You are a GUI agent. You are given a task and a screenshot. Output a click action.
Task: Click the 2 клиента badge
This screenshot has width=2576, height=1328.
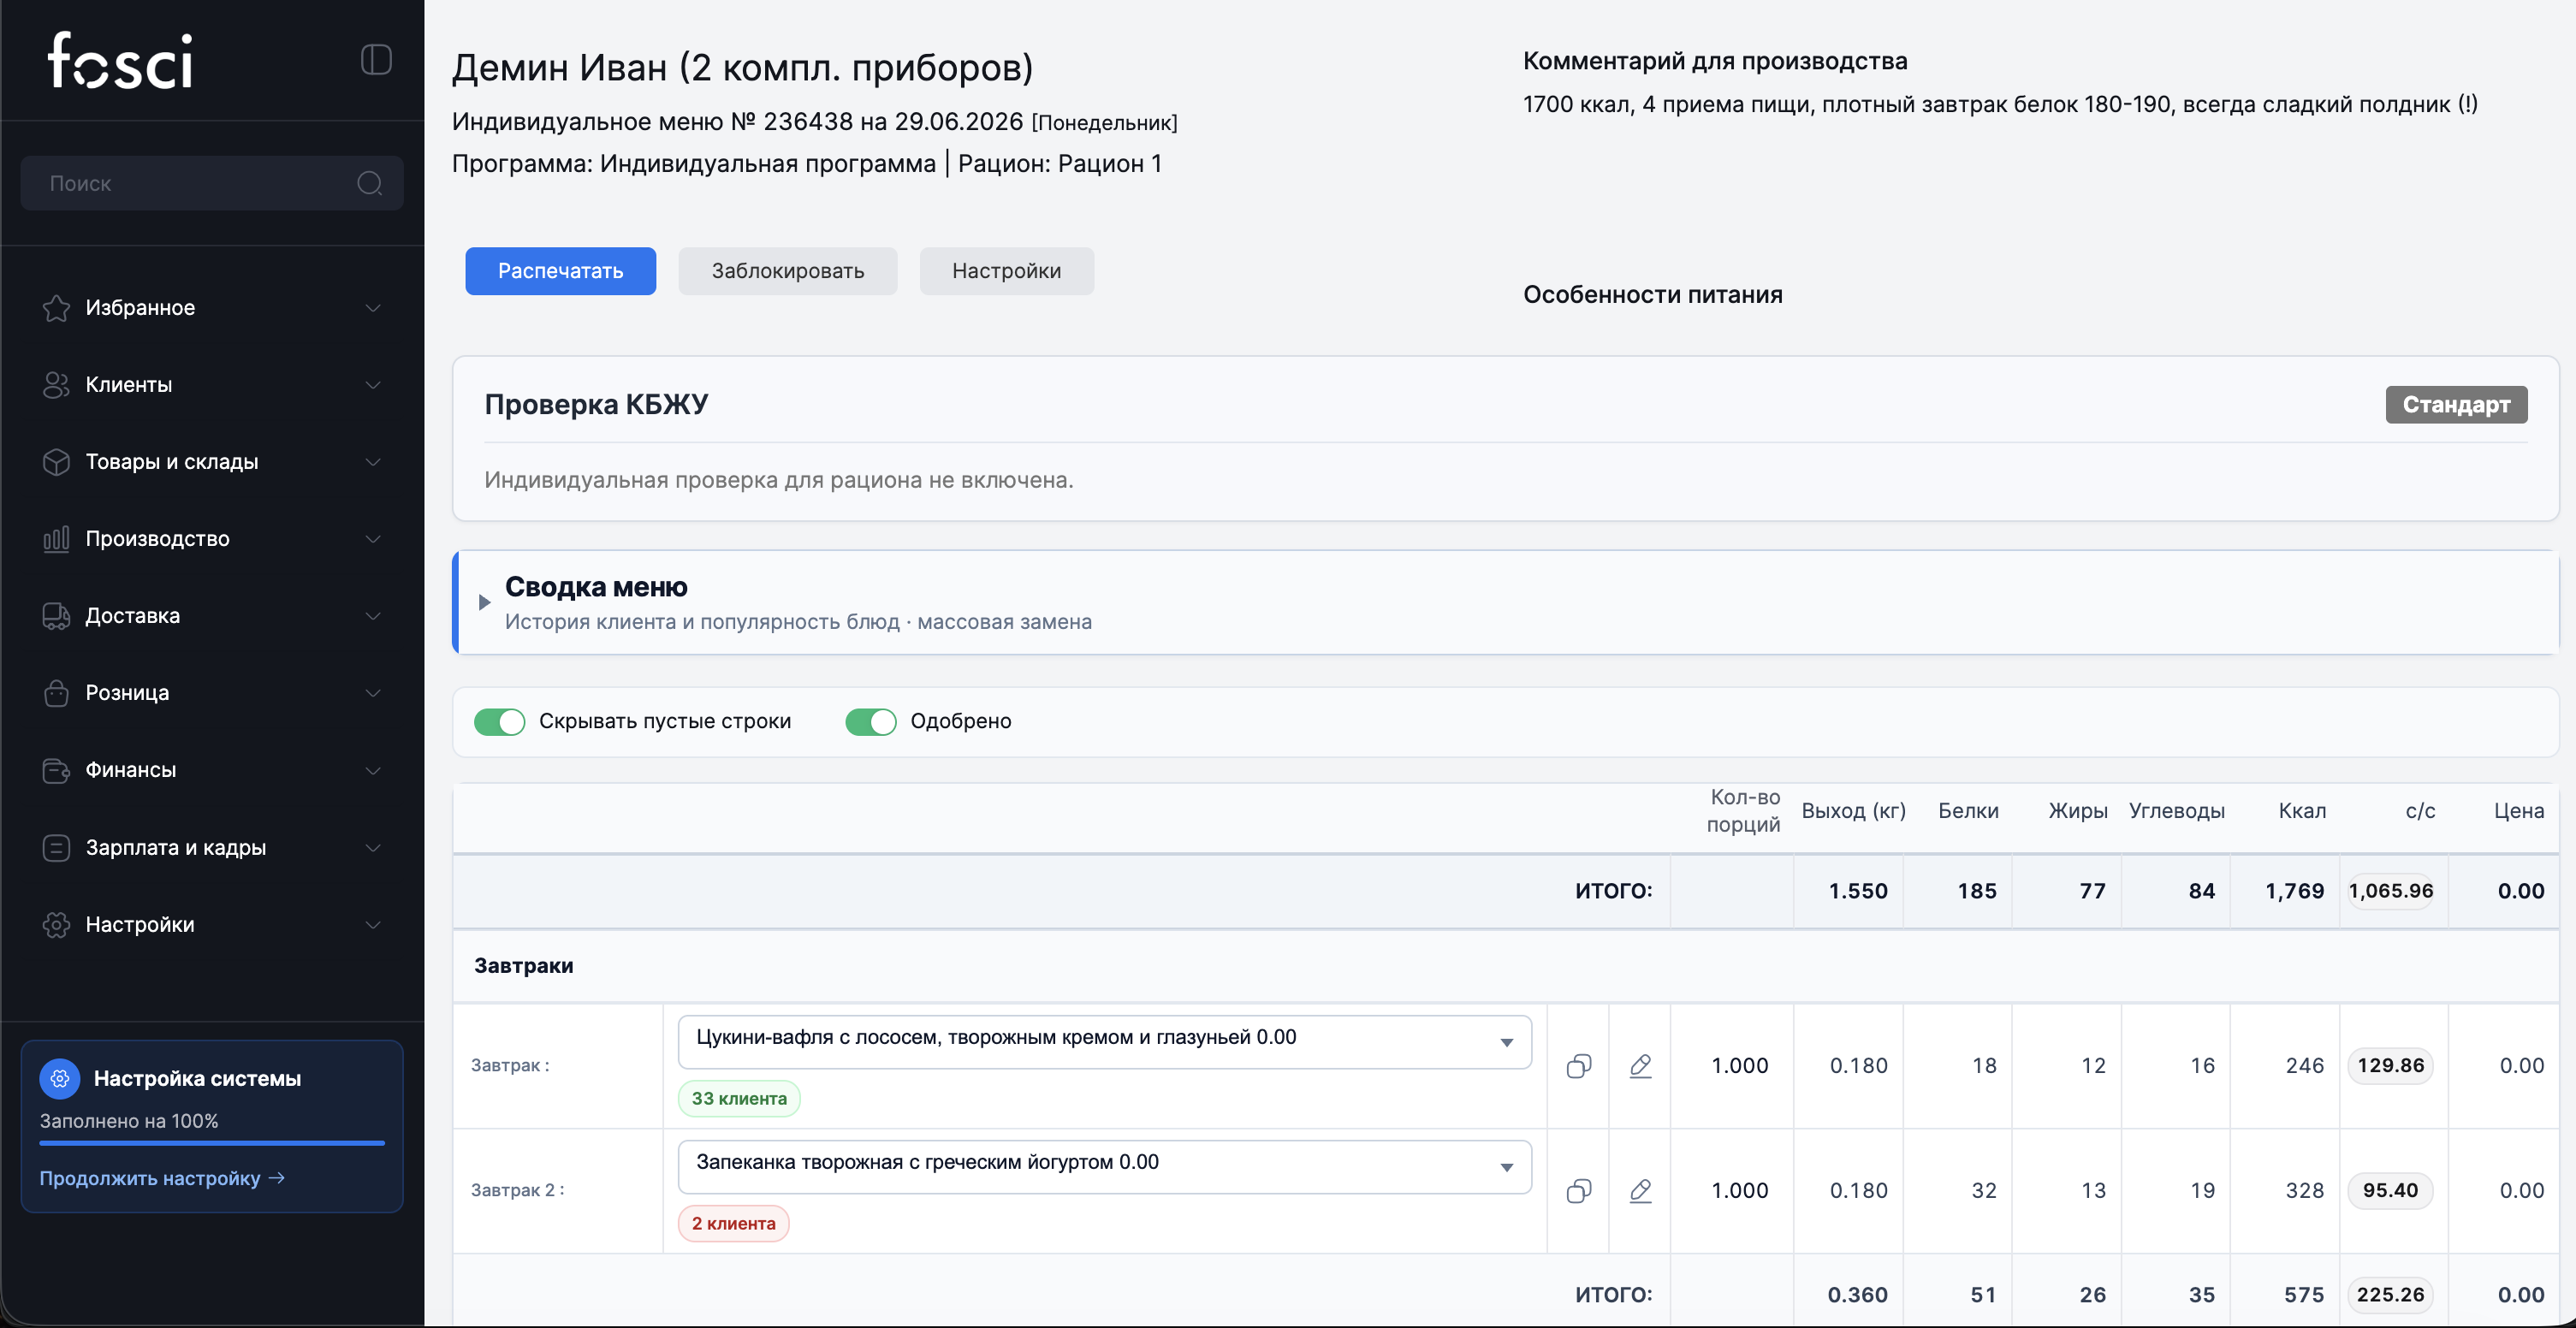[x=733, y=1223]
